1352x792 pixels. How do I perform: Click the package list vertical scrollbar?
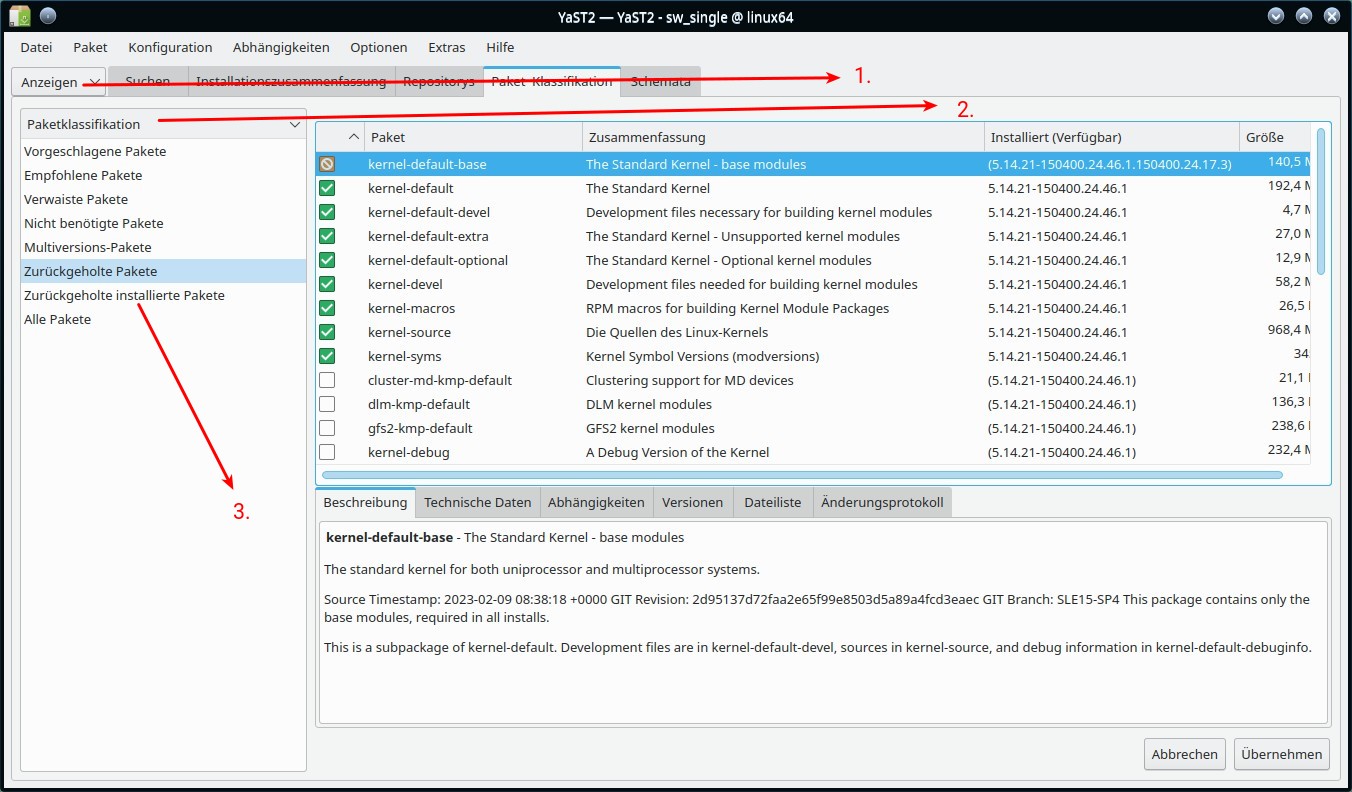pos(1322,200)
